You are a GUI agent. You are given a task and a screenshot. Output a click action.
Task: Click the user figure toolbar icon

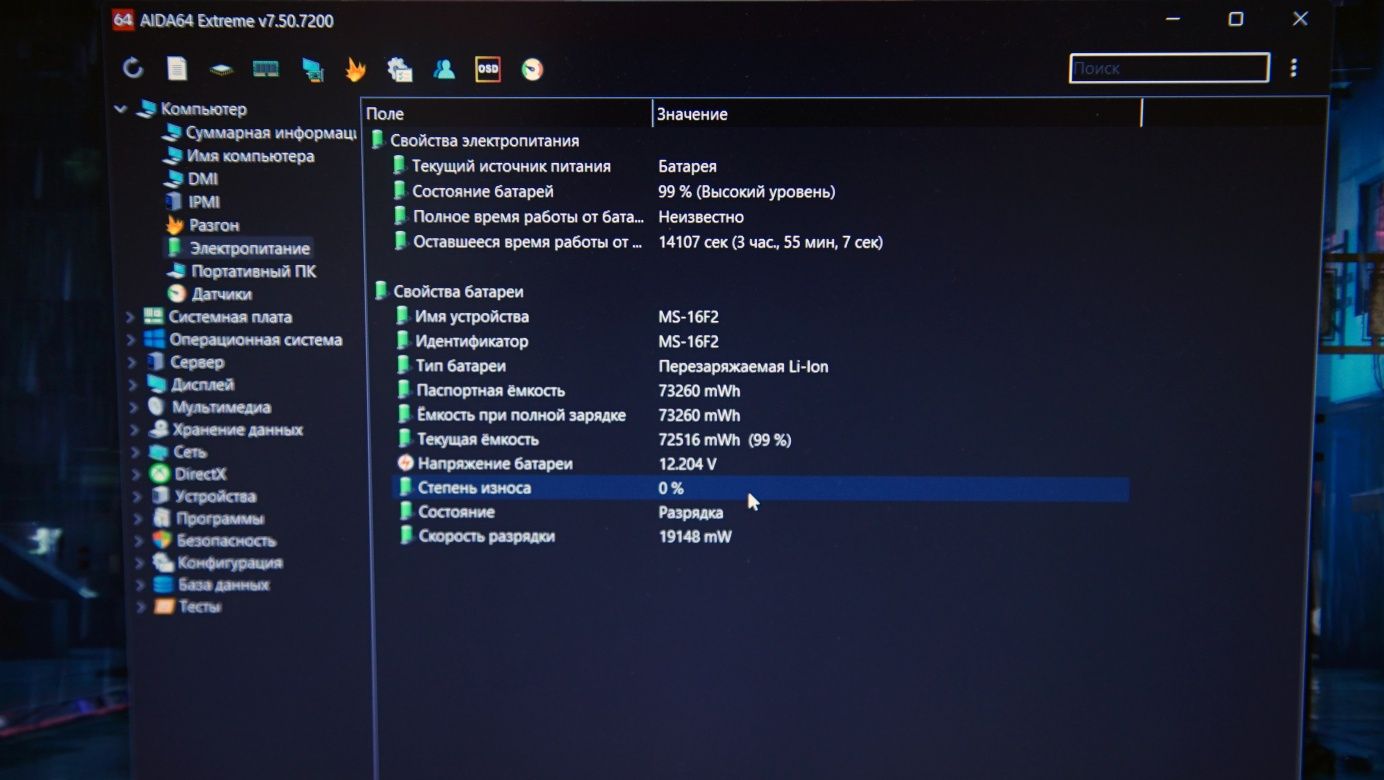click(x=444, y=69)
